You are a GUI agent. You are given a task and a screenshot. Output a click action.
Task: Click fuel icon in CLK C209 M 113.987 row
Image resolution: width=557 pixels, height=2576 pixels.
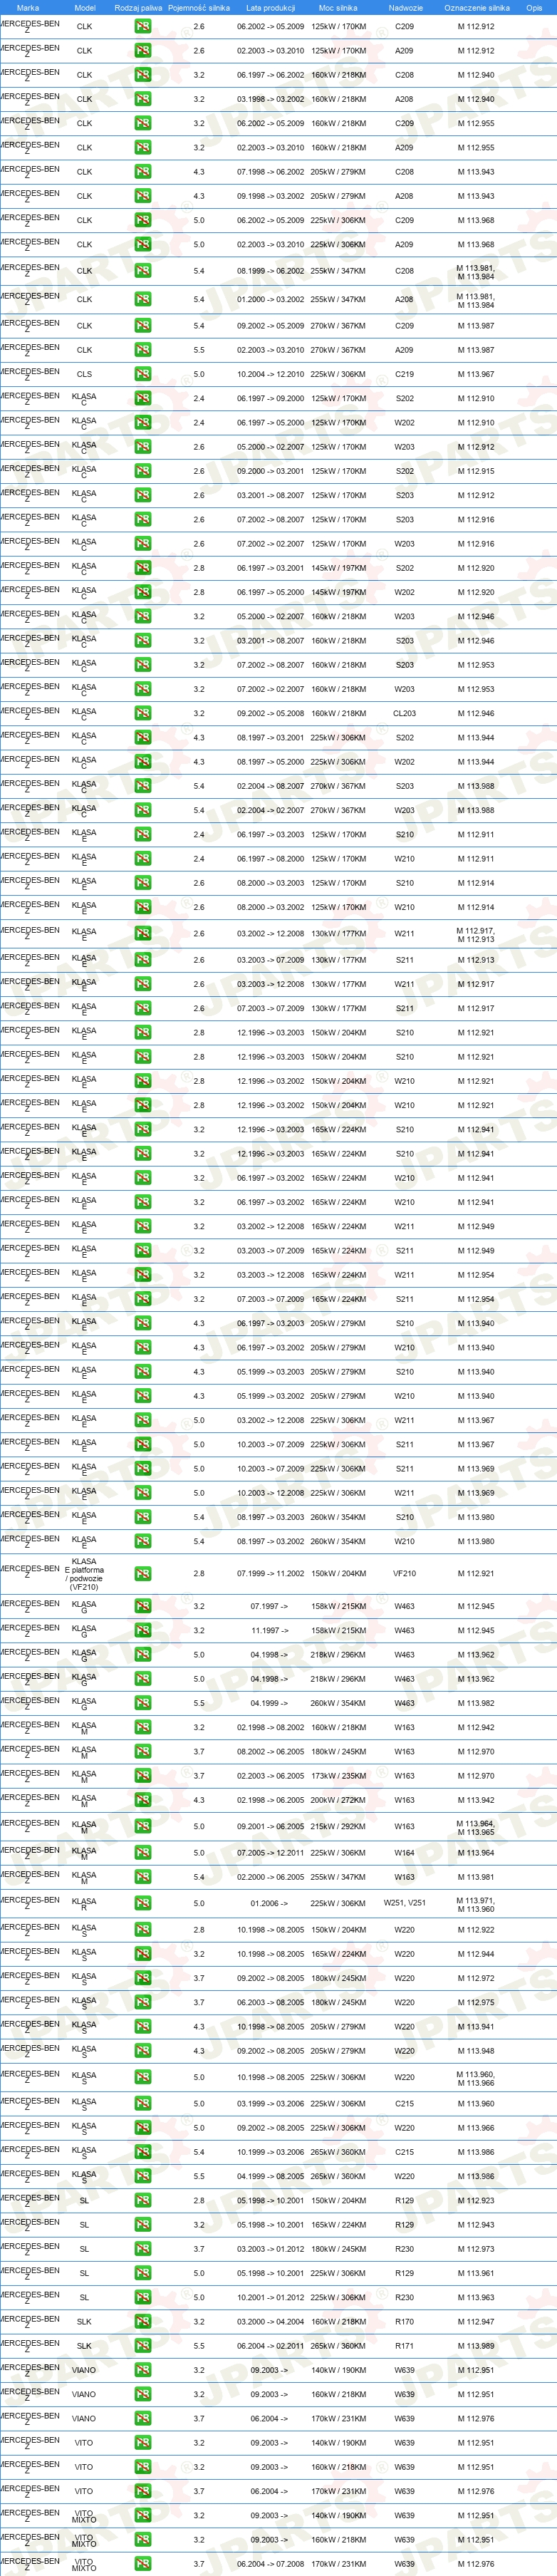[x=143, y=325]
